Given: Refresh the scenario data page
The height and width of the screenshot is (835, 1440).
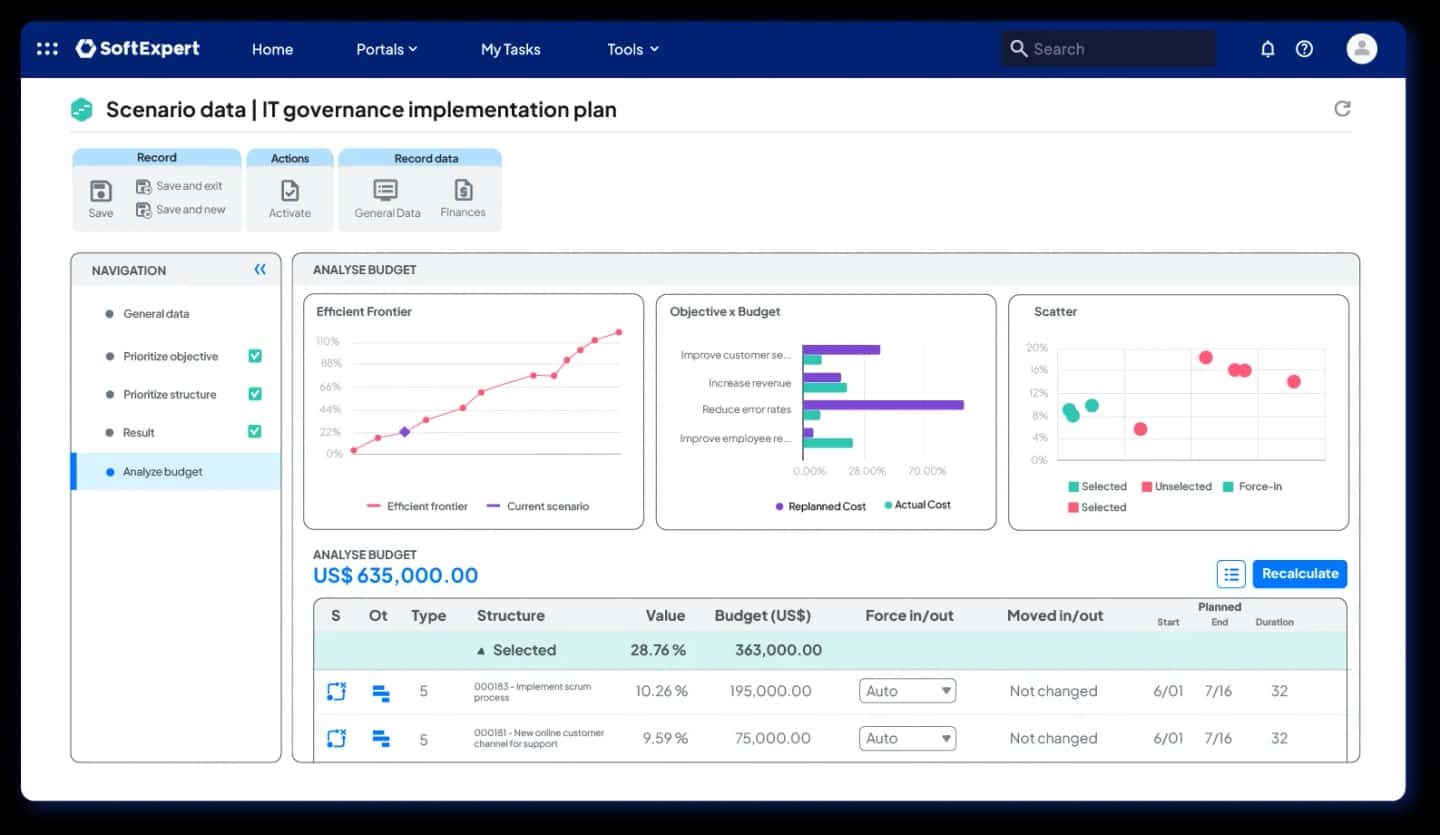Looking at the screenshot, I should [x=1342, y=108].
